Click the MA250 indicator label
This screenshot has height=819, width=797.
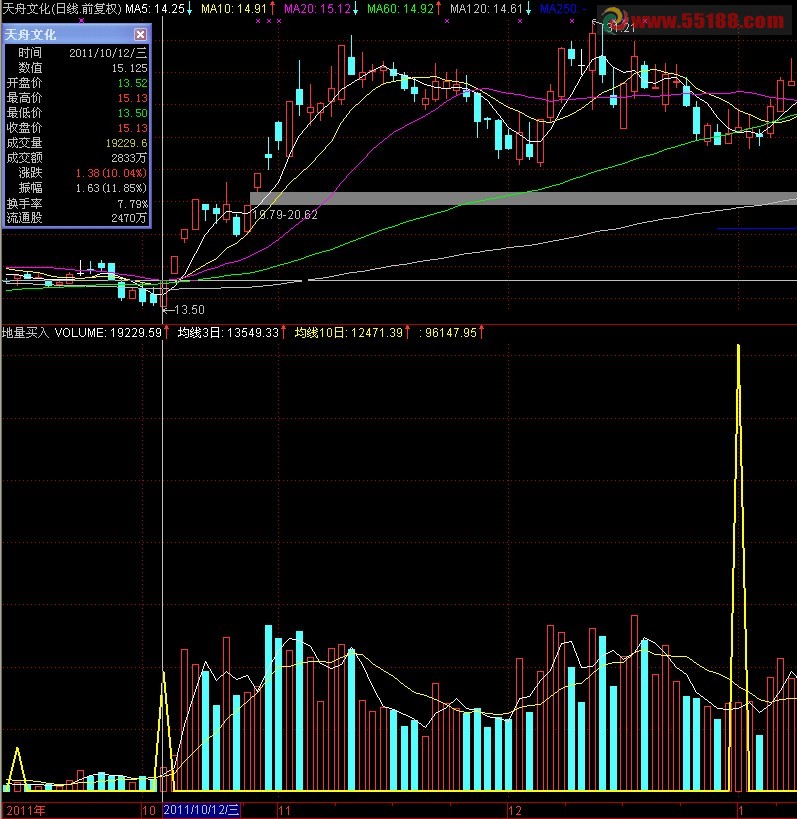click(x=562, y=9)
